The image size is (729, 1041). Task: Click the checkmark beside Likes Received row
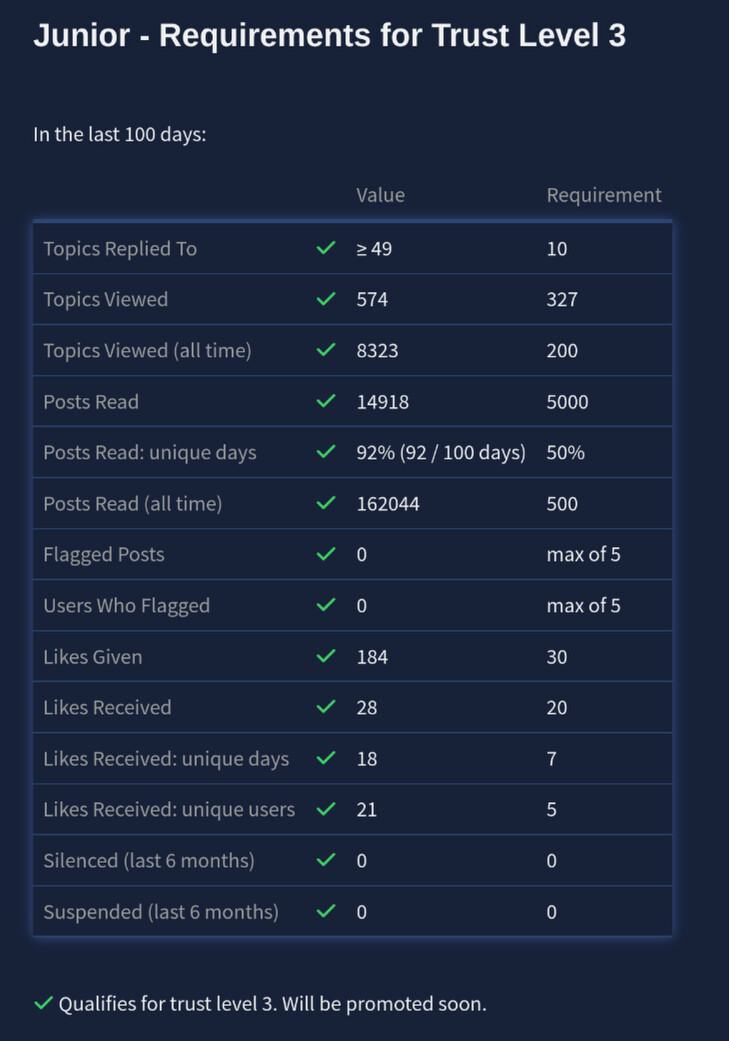(325, 707)
